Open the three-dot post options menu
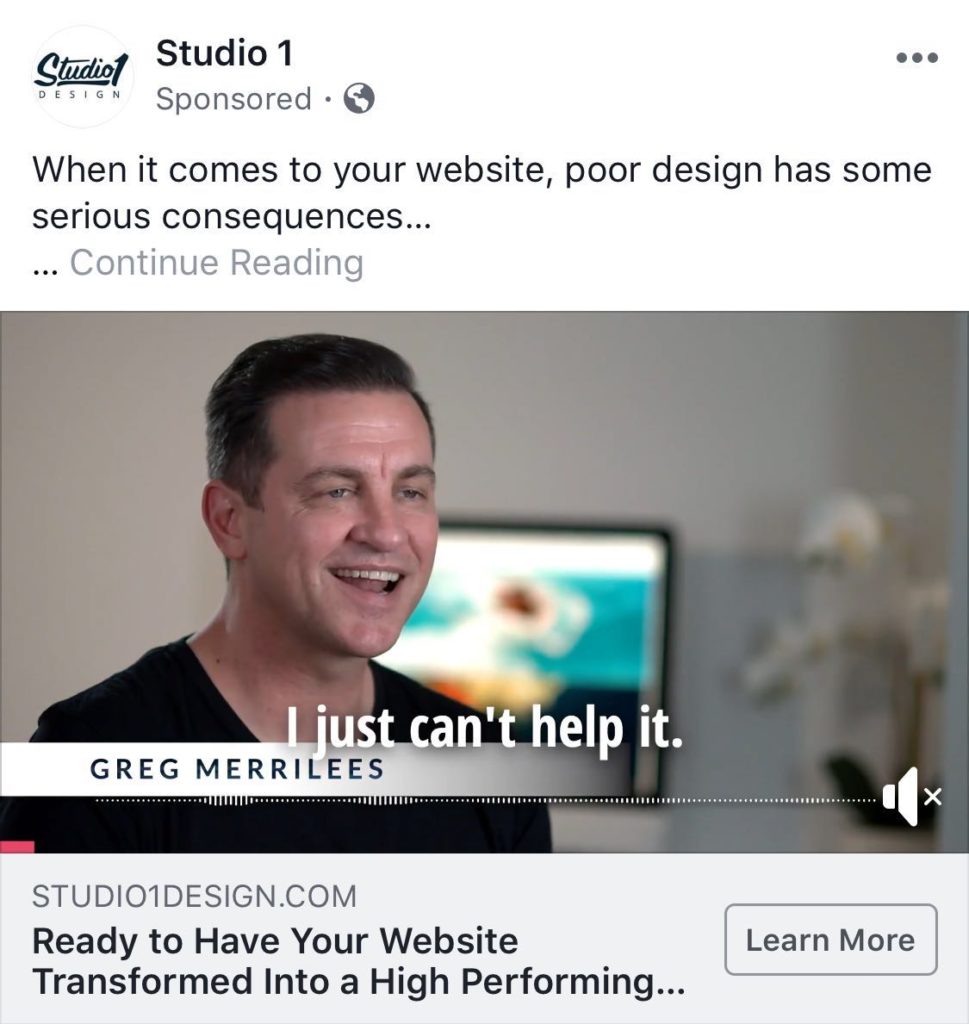Screen dimensions: 969x1024 point(917,57)
